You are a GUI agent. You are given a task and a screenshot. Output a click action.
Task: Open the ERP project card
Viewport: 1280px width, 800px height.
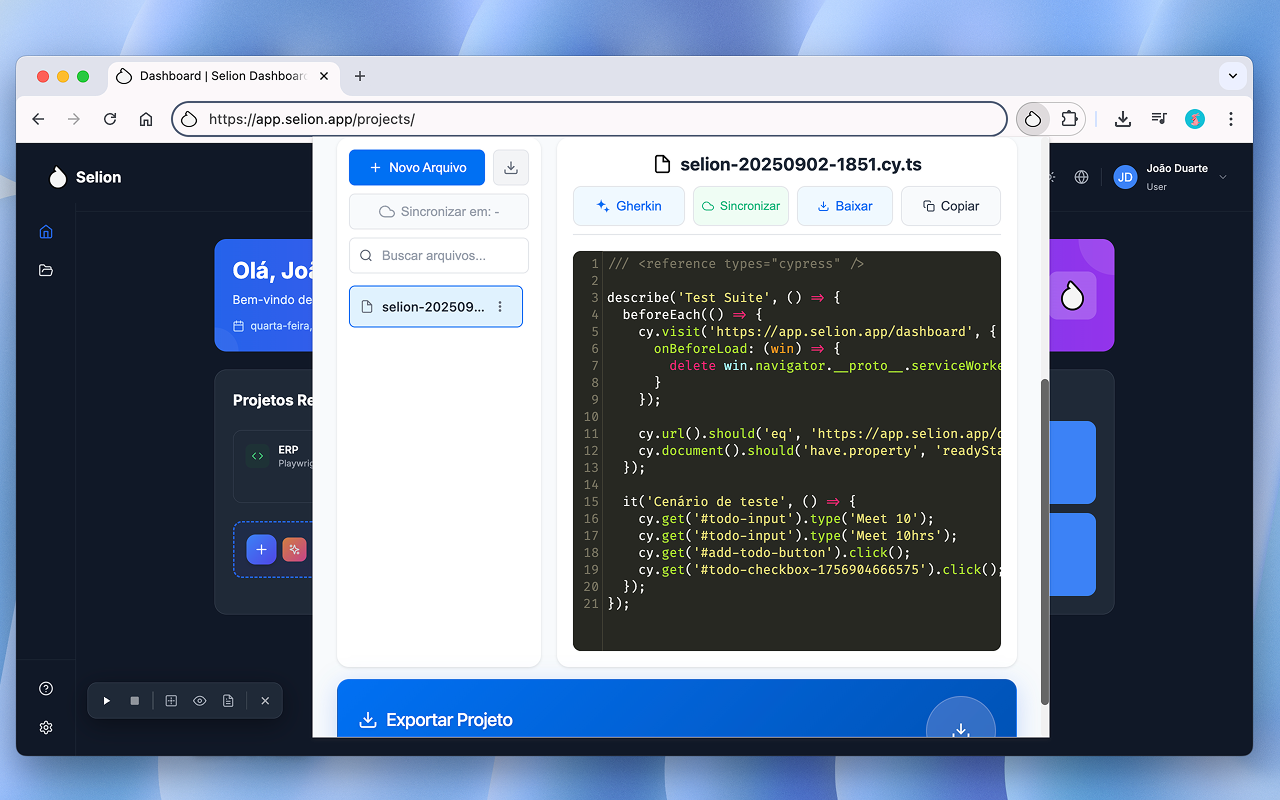[x=275, y=466]
